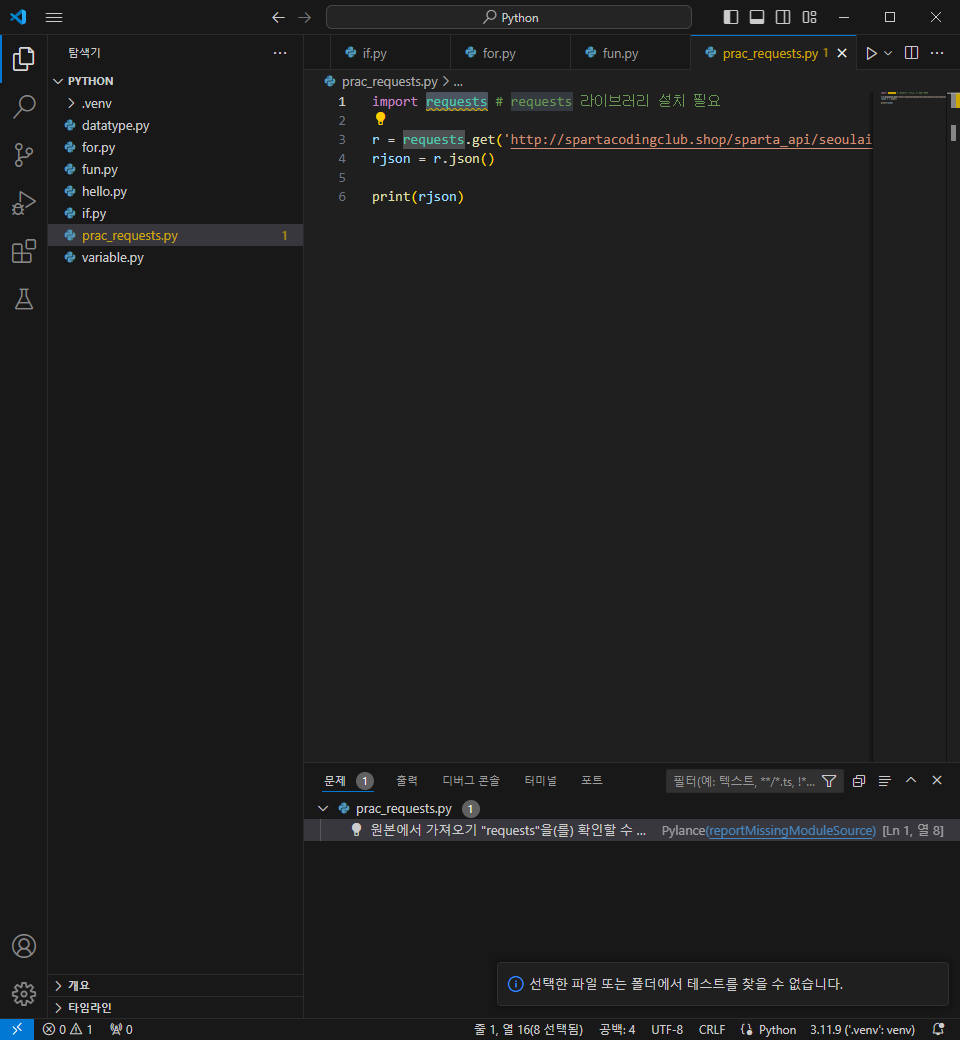
Task: Switch to the fun.py editor tab
Action: coord(630,53)
